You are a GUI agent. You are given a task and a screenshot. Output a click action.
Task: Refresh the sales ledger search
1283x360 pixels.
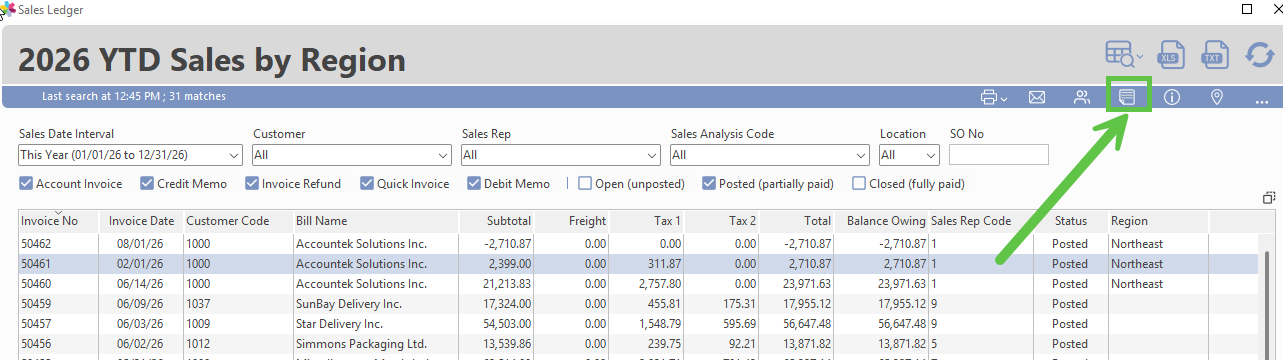tap(1259, 55)
